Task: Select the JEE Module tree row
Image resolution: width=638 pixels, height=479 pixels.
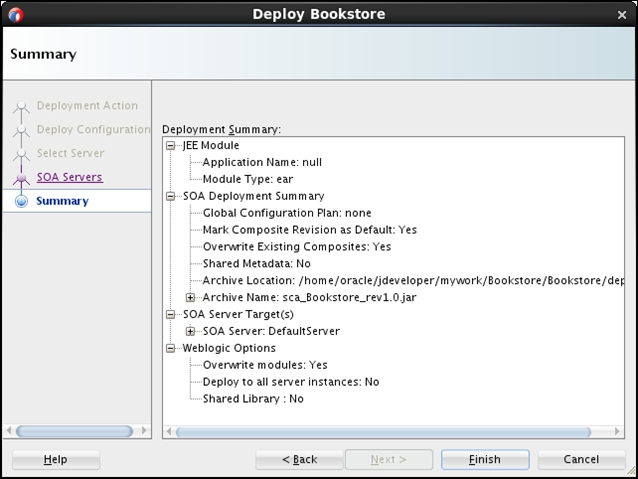Action: pyautogui.click(x=211, y=145)
